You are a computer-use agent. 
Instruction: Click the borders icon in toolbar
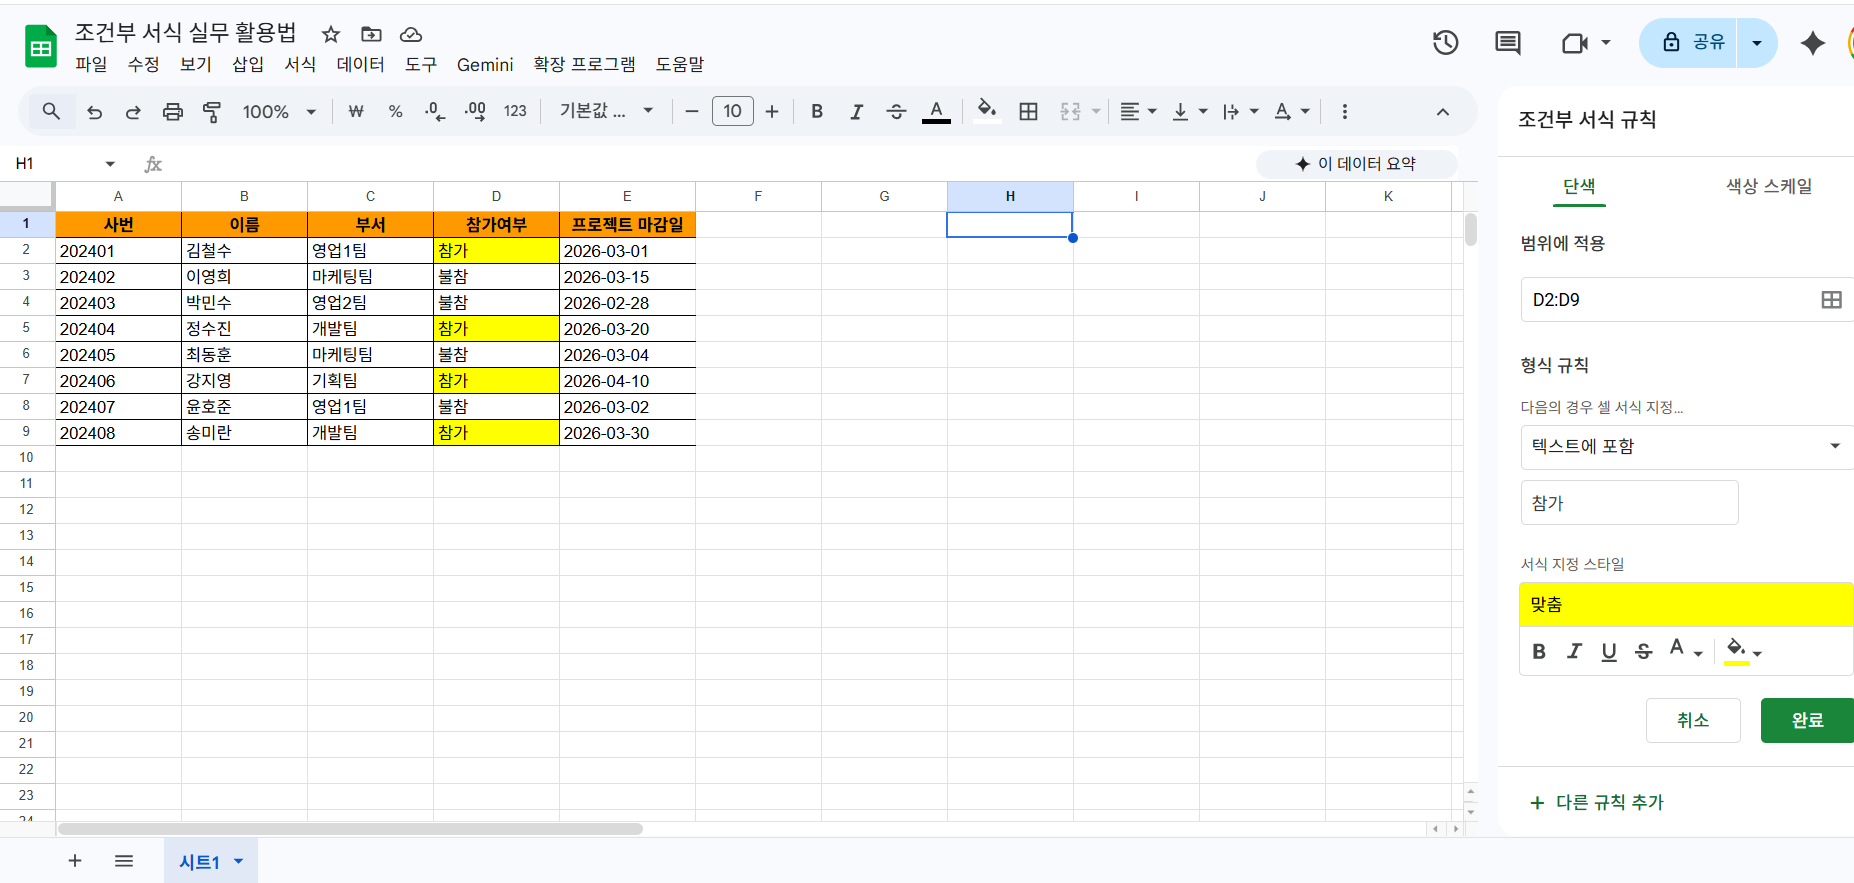click(x=1028, y=112)
